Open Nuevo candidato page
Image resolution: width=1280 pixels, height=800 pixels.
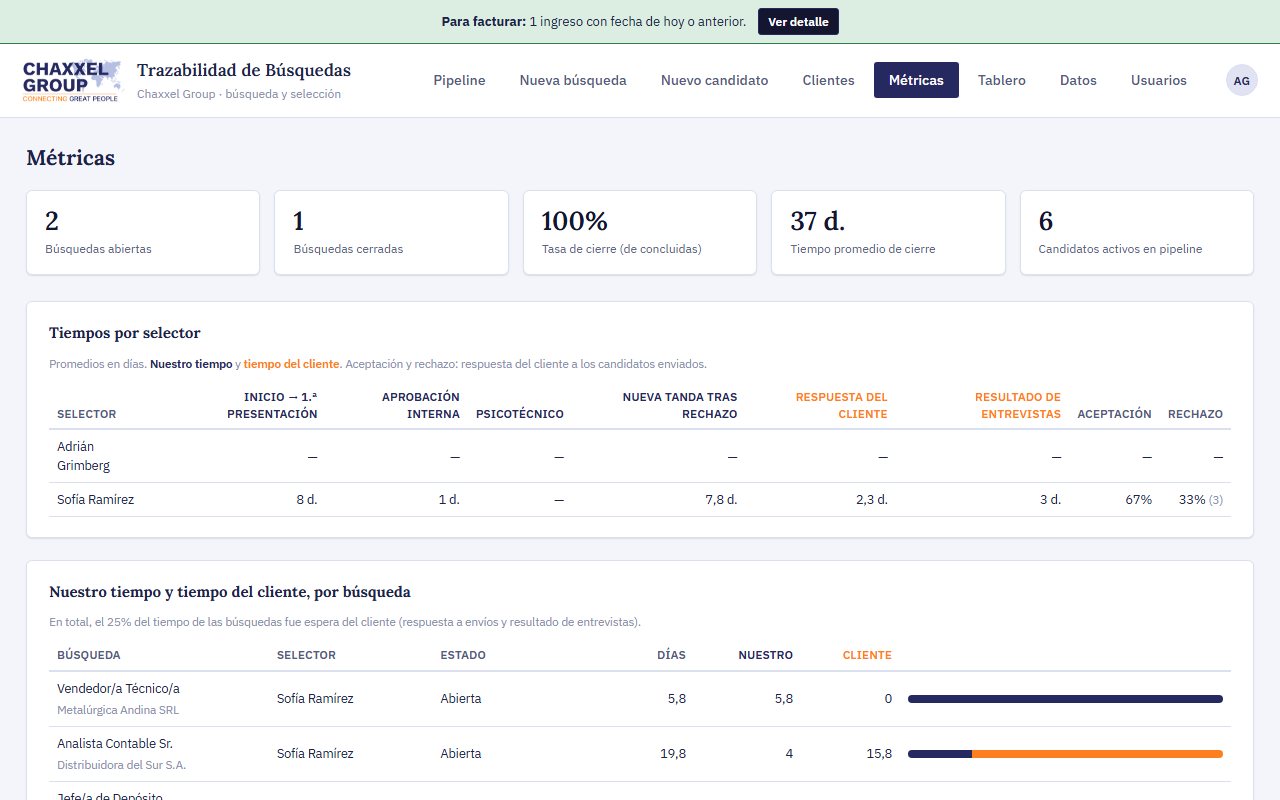[714, 80]
